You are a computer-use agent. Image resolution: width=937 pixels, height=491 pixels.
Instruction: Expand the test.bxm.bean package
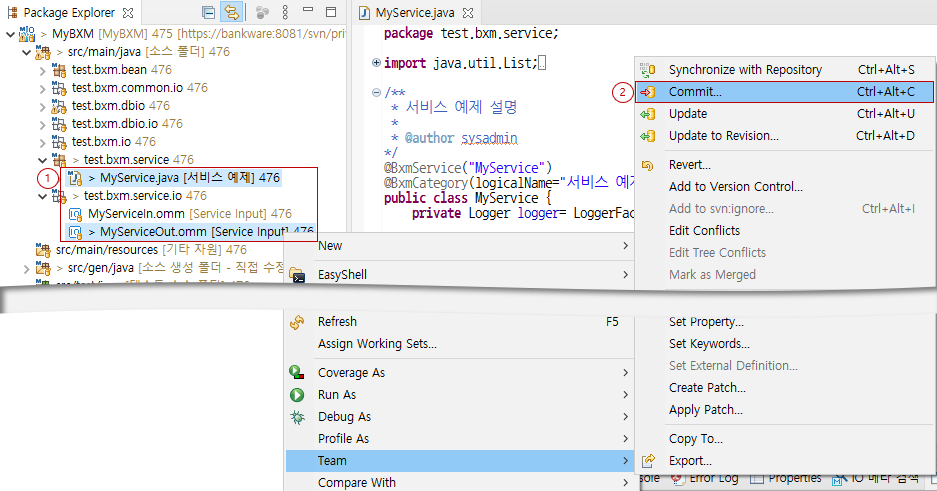(42, 71)
